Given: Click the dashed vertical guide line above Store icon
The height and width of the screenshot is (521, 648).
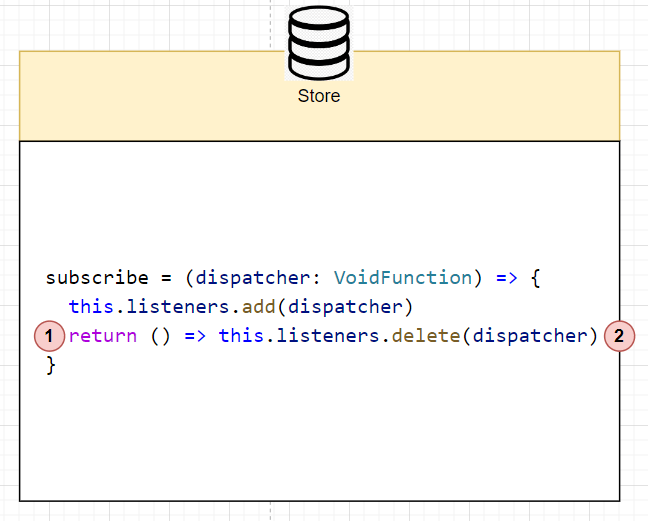Looking at the screenshot, I should coord(270,20).
